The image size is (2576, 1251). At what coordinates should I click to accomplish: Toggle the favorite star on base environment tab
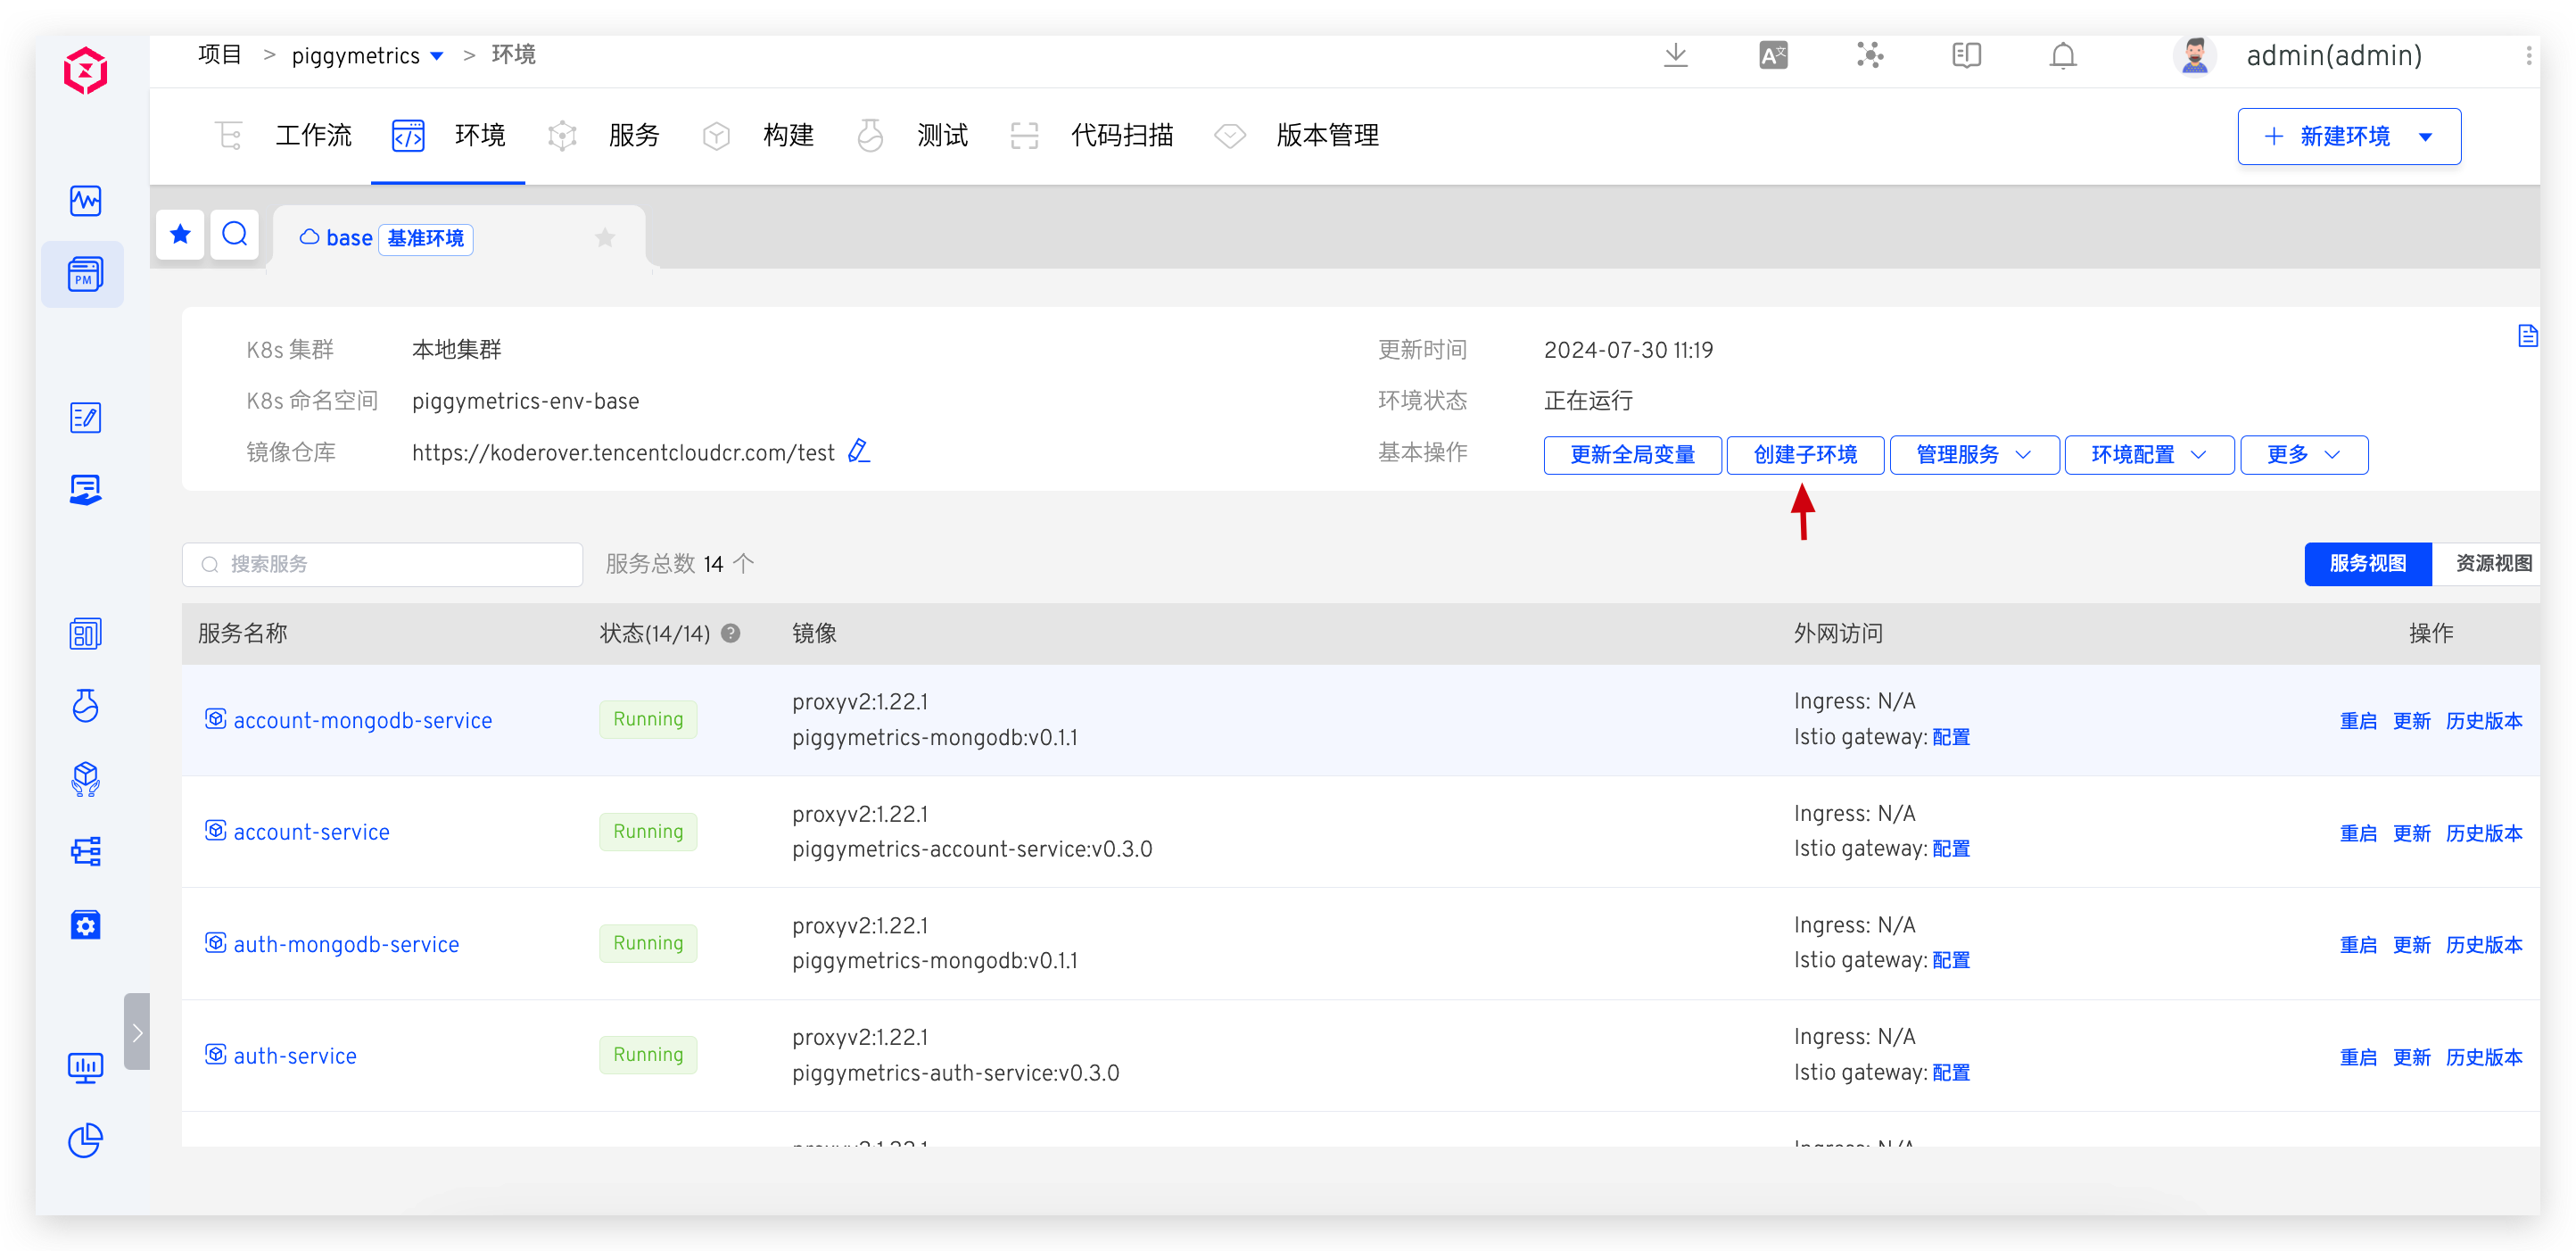coord(605,238)
